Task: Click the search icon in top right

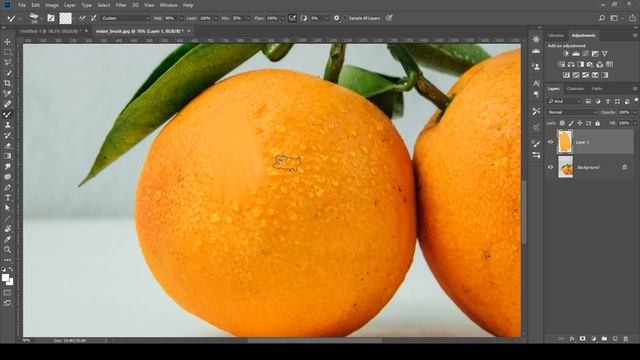Action: pos(602,18)
